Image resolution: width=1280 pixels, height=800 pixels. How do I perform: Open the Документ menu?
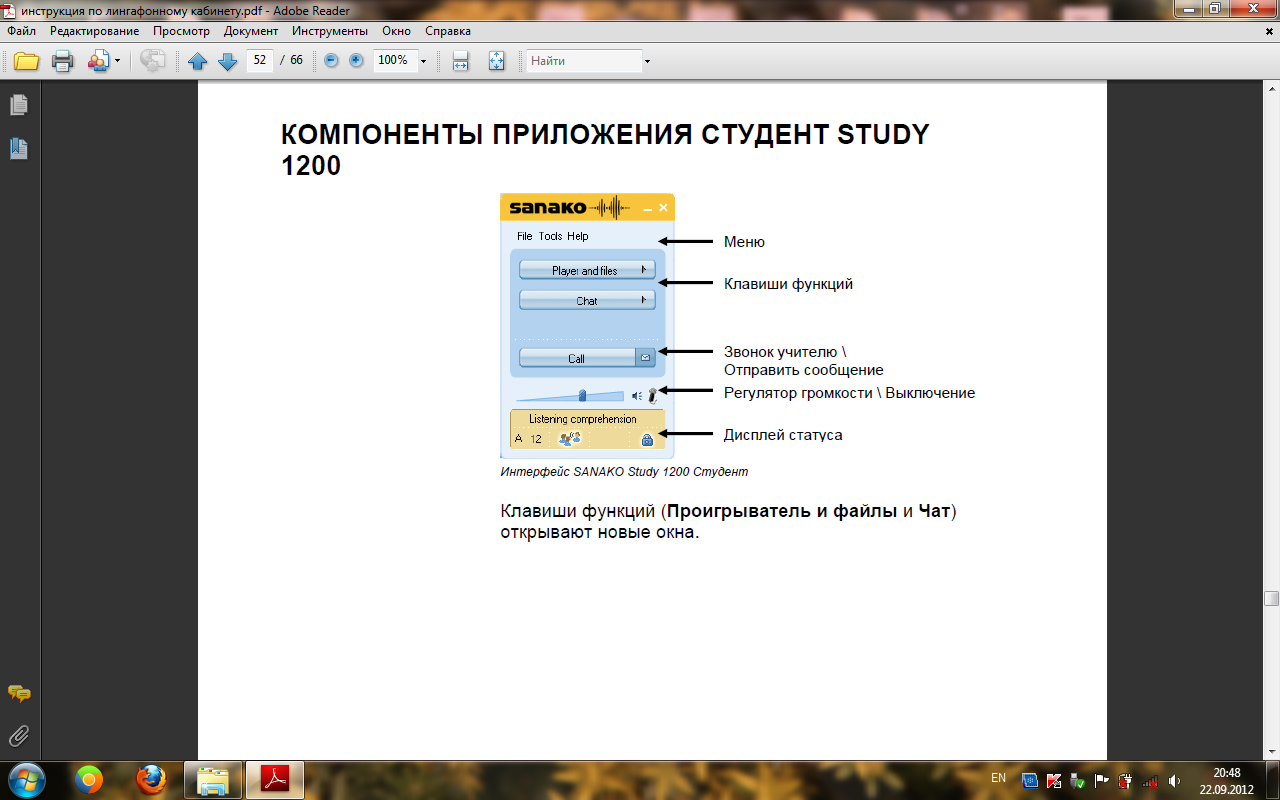click(x=251, y=31)
